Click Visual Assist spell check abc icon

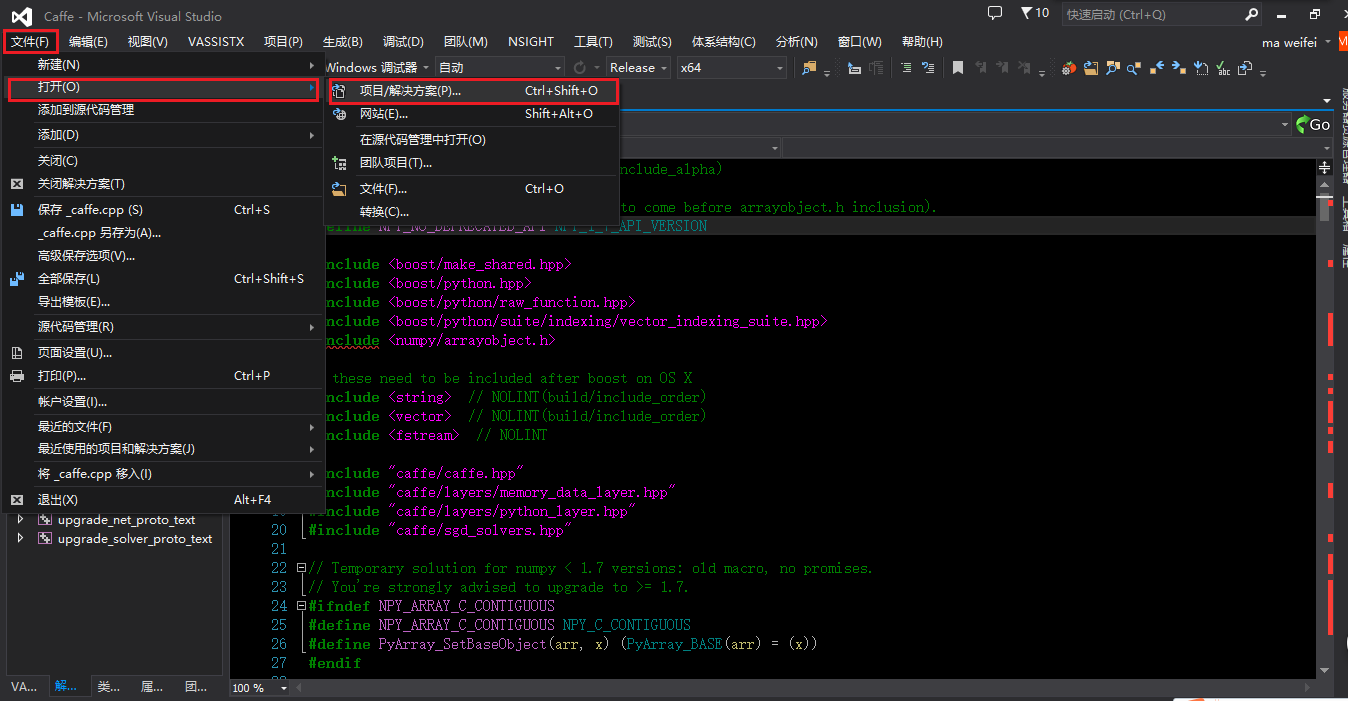click(x=1223, y=68)
